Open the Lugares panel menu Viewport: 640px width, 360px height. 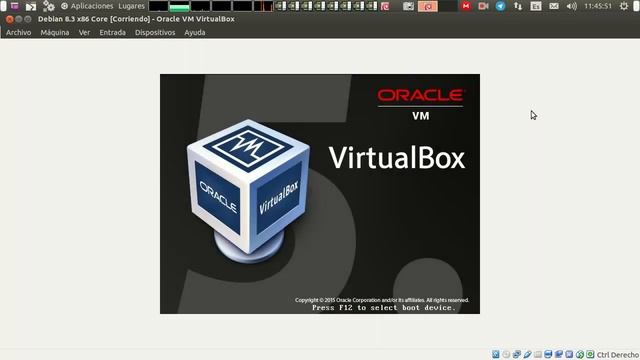tap(131, 6)
